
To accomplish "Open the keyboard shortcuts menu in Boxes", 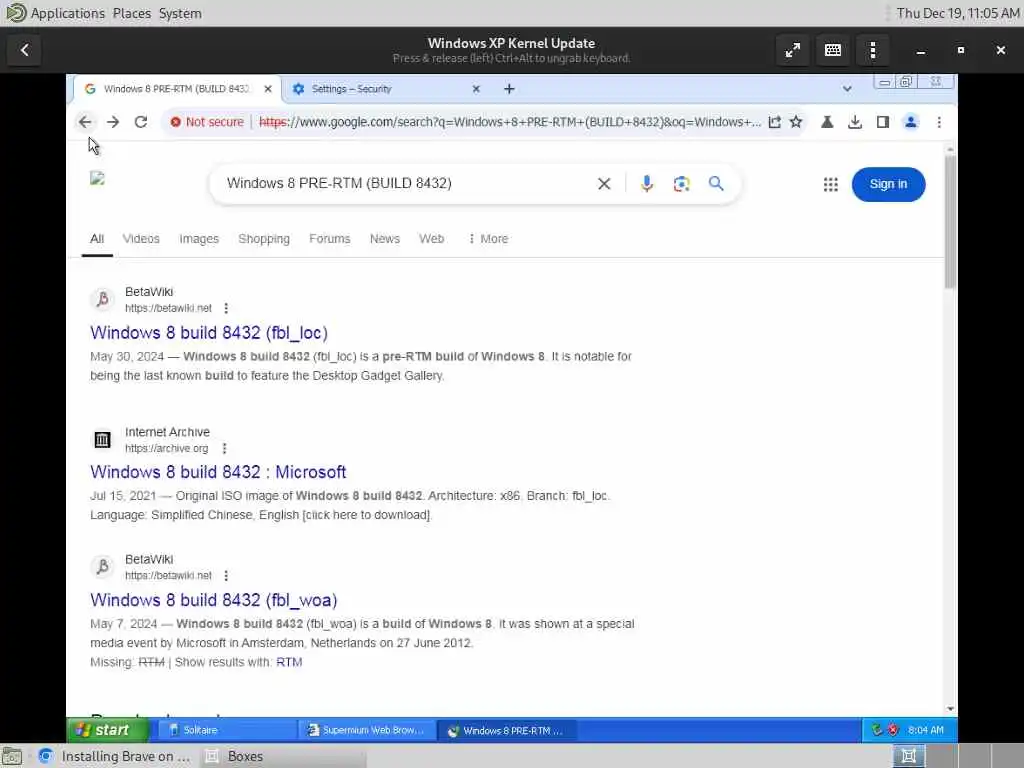I will [x=833, y=50].
